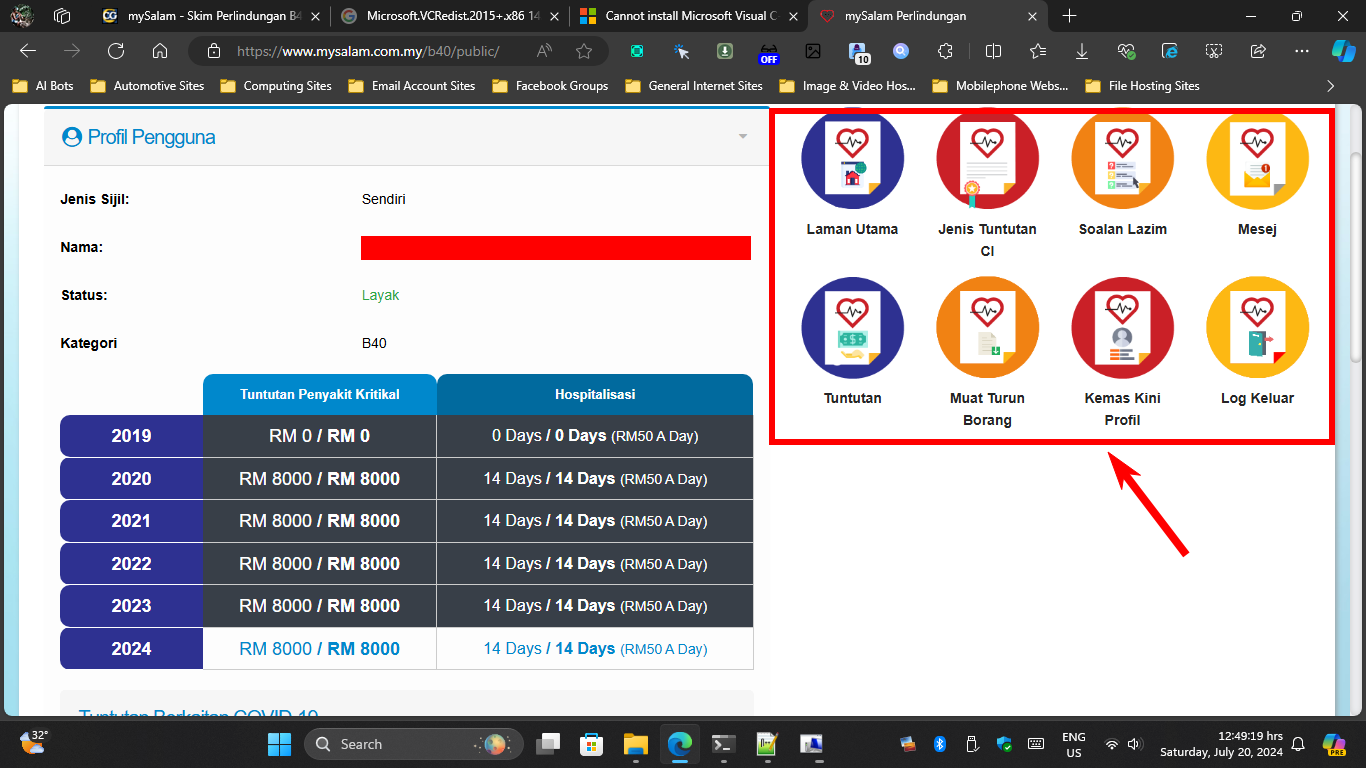Switch to Cannot install Microsoft Visual C tab
This screenshot has width=1366, height=768.
[x=689, y=16]
